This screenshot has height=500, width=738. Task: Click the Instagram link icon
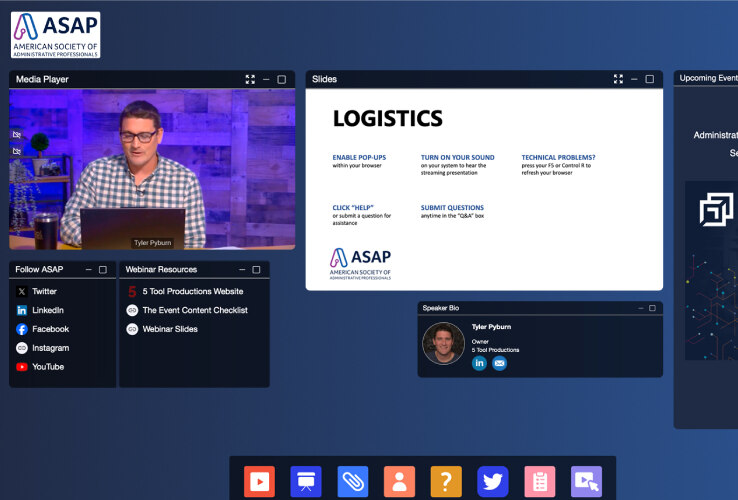coord(22,348)
